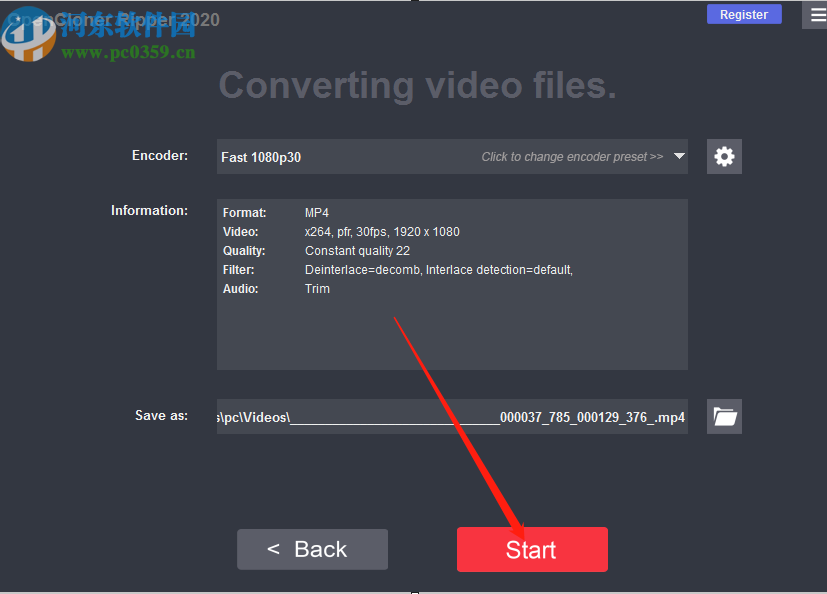Click the 'Constant quality 22' value

357,251
